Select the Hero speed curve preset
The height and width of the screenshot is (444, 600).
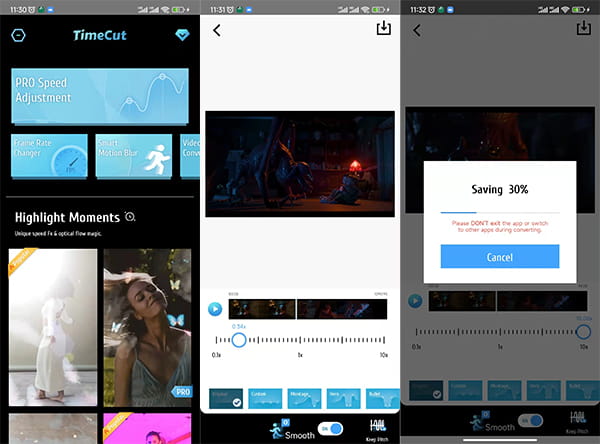344,398
